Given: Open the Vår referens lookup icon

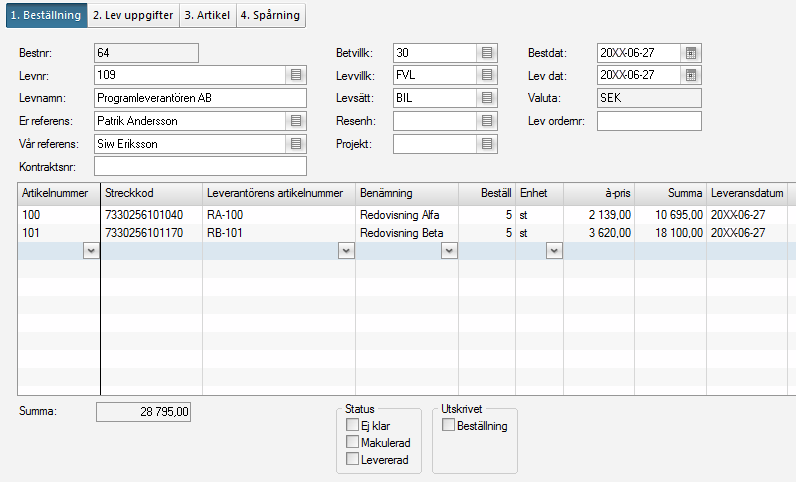Looking at the screenshot, I should coord(296,144).
